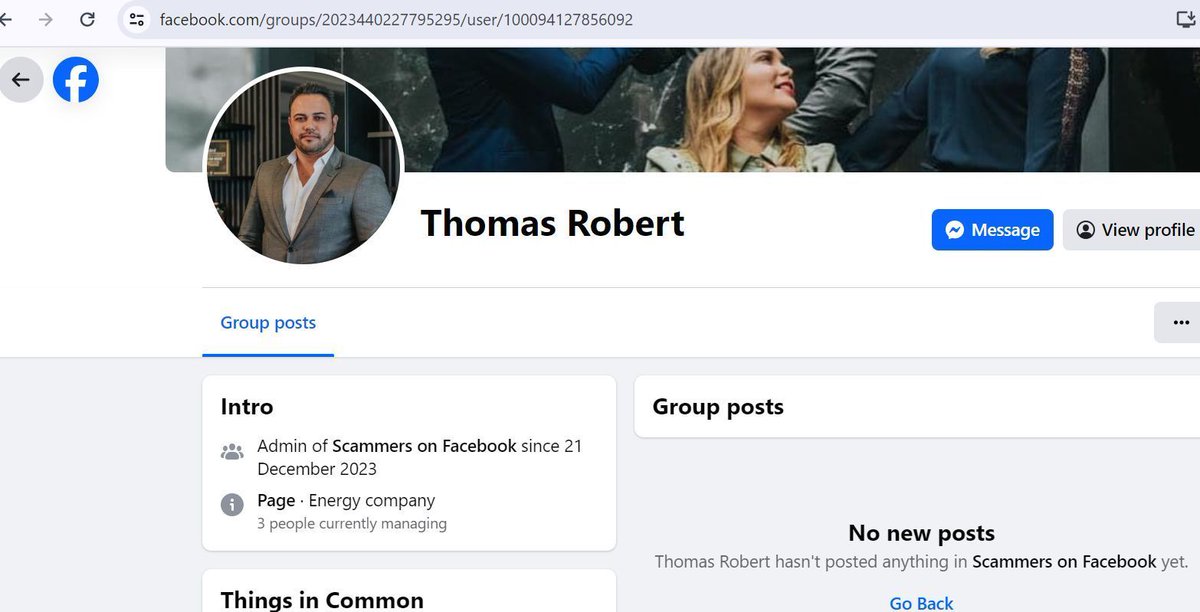Image resolution: width=1200 pixels, height=612 pixels.
Task: Click the Go Back link
Action: point(920,602)
